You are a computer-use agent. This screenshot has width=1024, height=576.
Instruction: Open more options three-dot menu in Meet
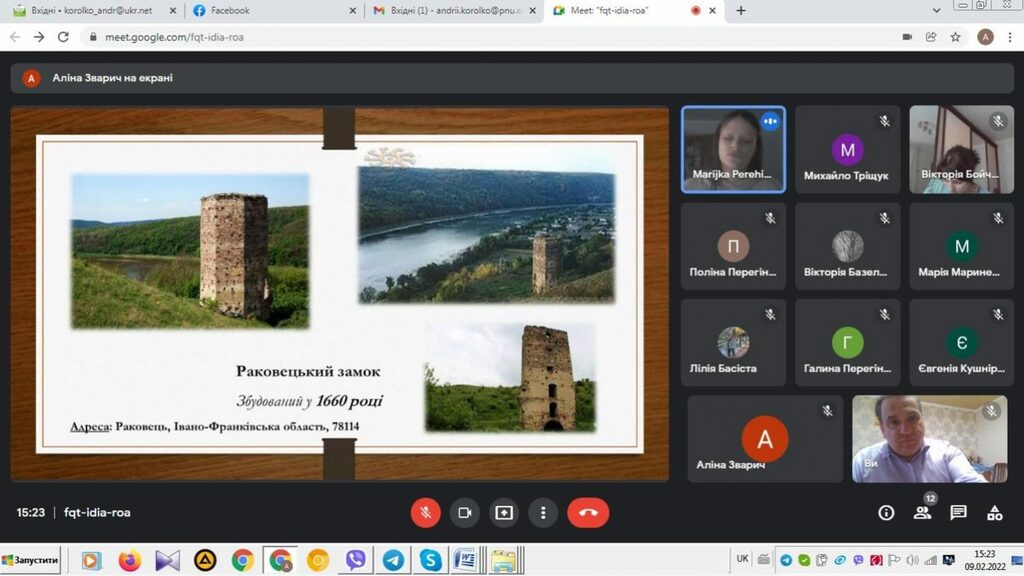(543, 513)
